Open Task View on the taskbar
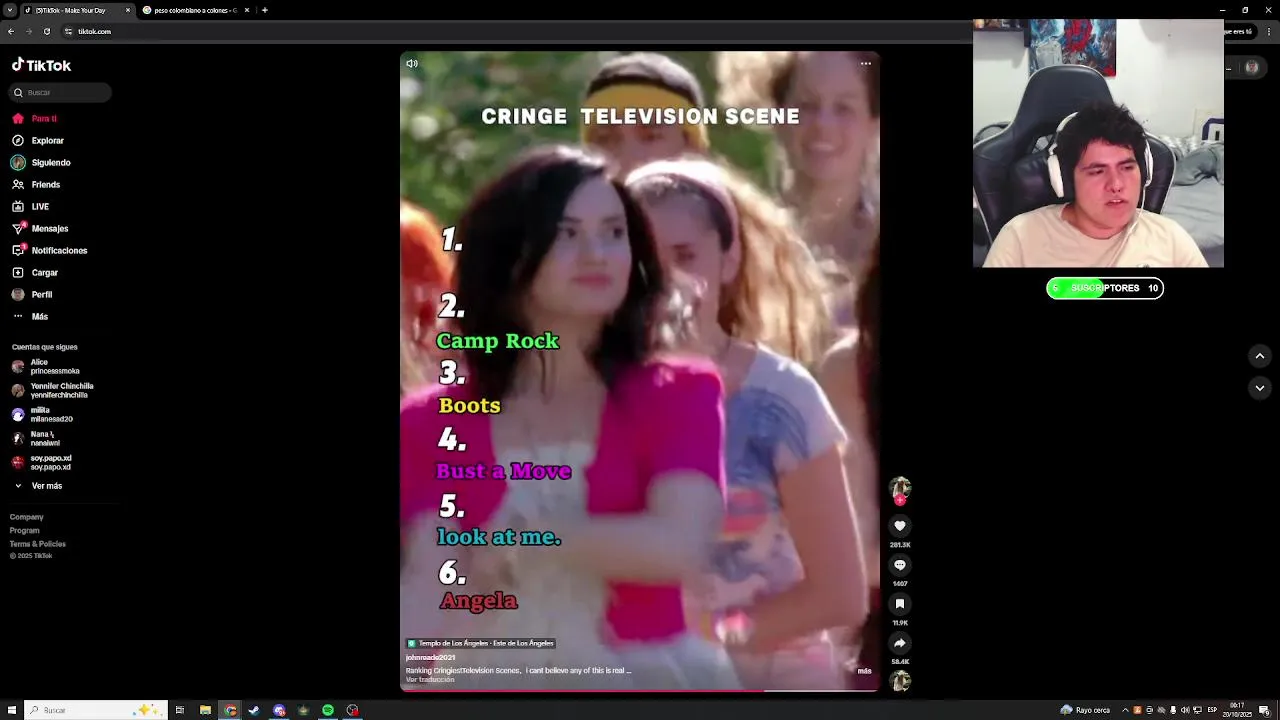1280x720 pixels. point(180,710)
